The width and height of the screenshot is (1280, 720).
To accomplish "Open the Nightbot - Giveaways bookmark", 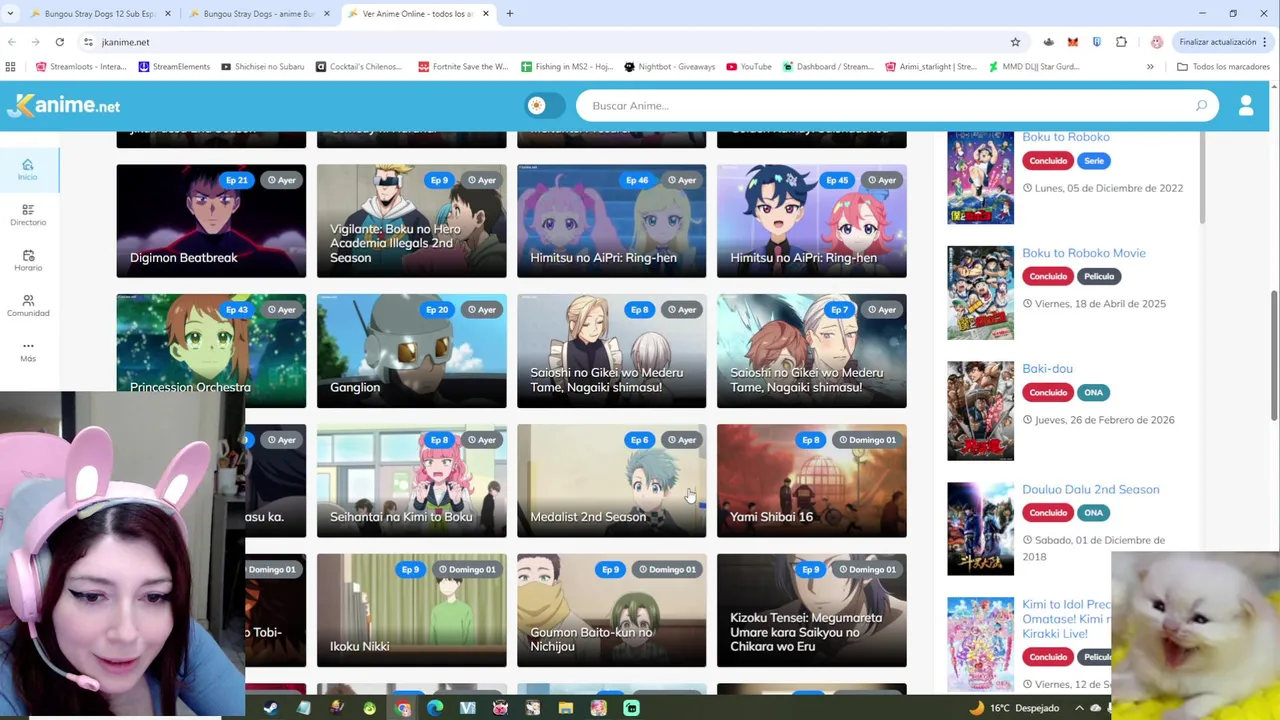I will point(669,67).
